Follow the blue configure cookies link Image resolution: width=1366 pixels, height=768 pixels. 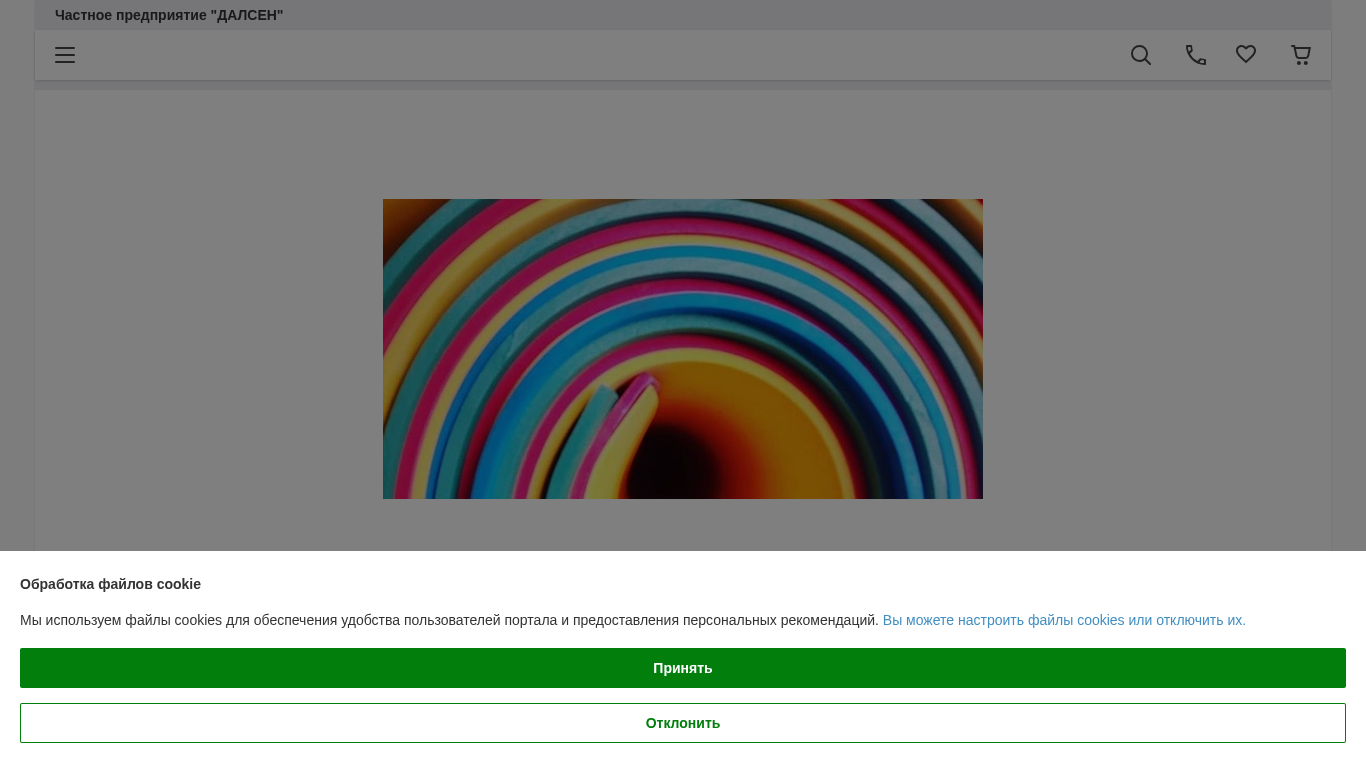(1063, 620)
